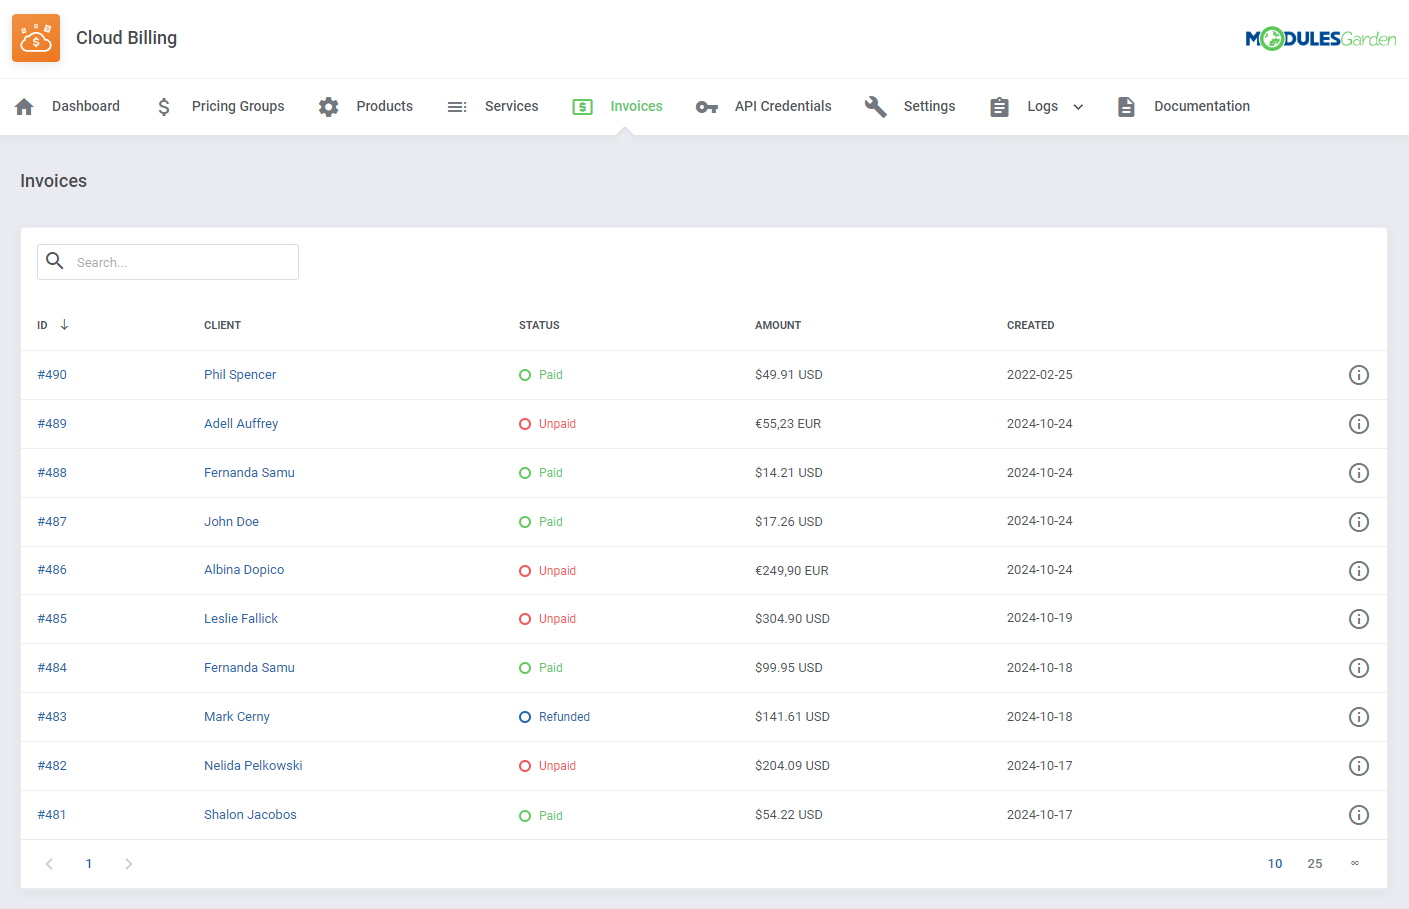The height and width of the screenshot is (909, 1409).
Task: Sort by the Created column header
Action: coord(1031,325)
